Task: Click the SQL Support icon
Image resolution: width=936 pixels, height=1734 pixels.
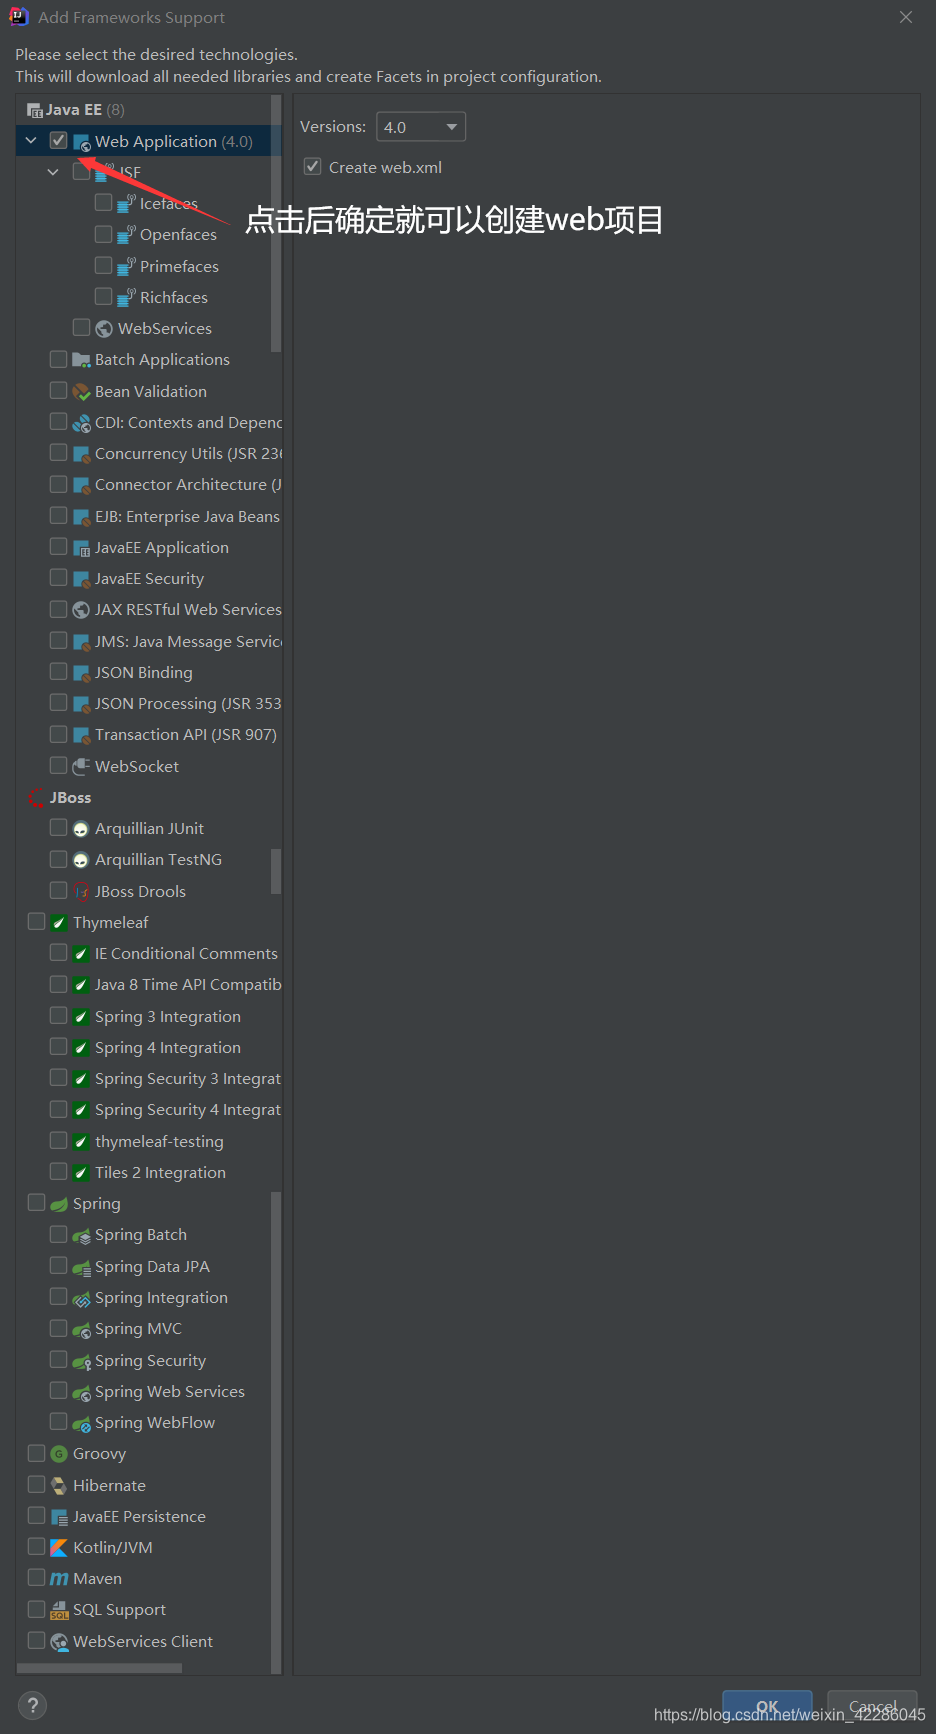Action: coord(59,1610)
